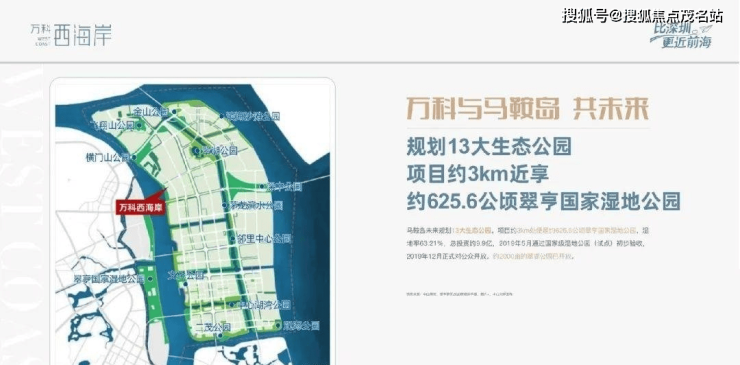
Task: Click the 约625.6公顷翠亨国家湿地公园 heading
Action: tap(544, 202)
